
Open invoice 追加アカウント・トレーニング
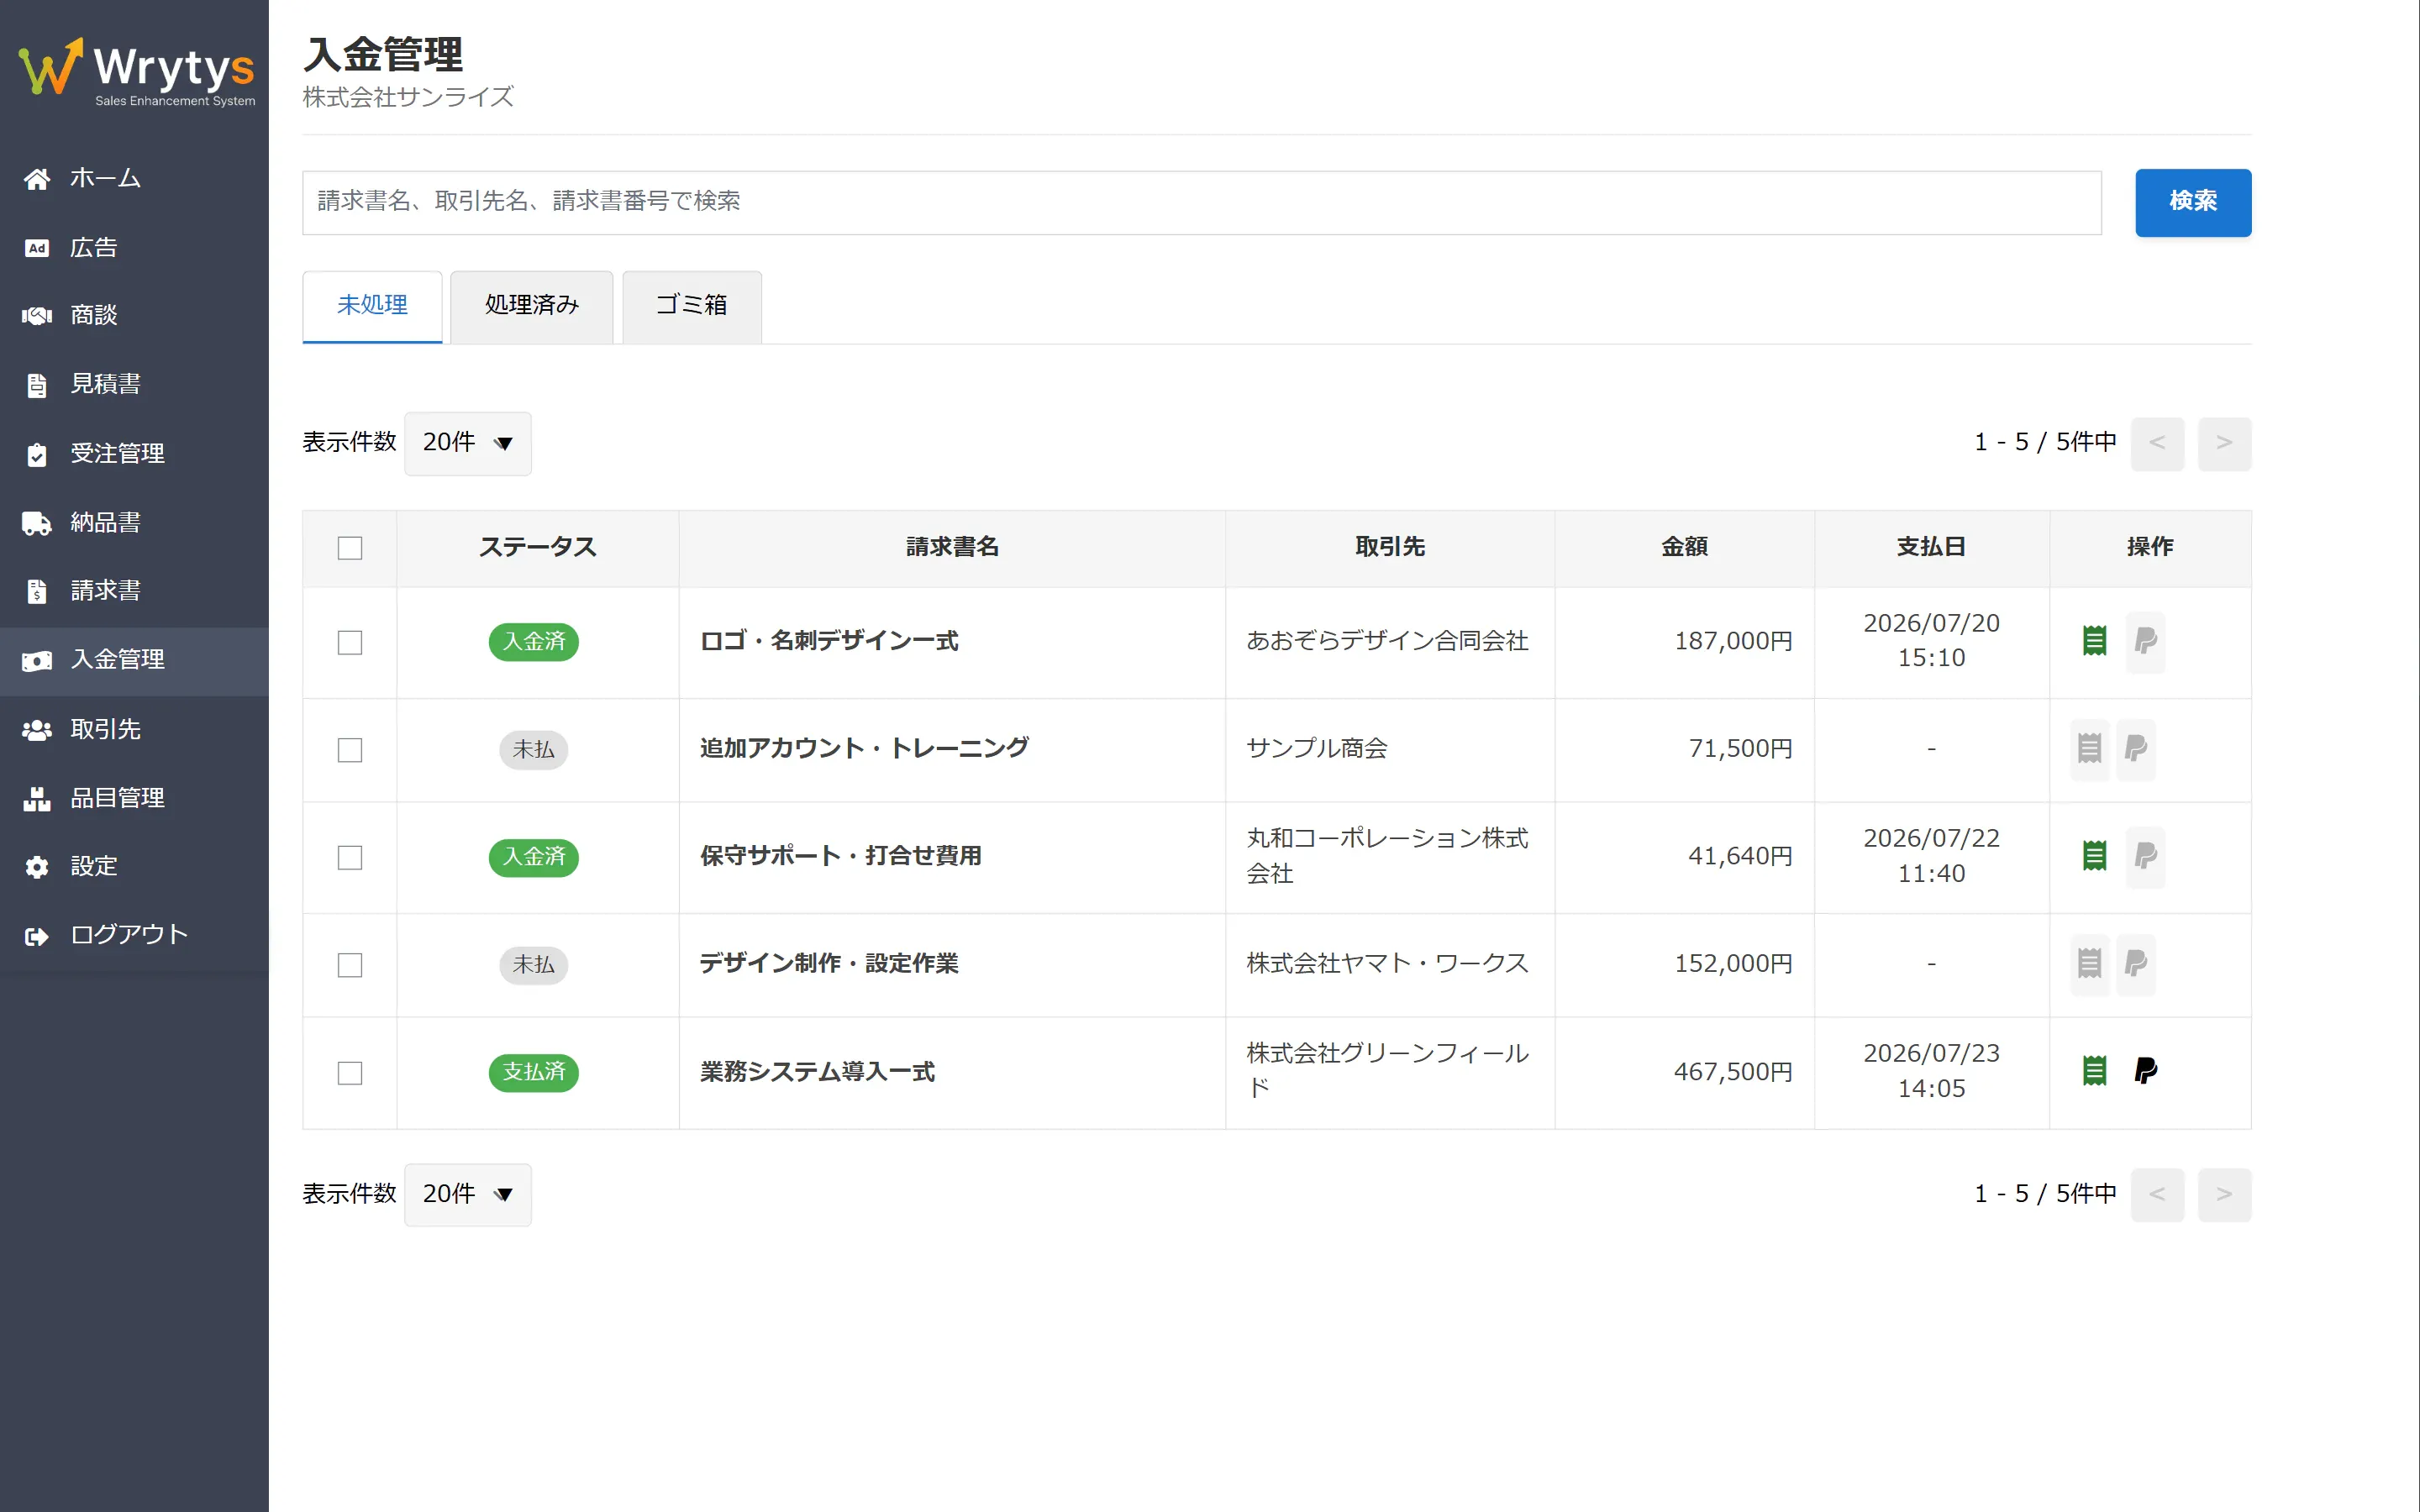click(x=864, y=748)
